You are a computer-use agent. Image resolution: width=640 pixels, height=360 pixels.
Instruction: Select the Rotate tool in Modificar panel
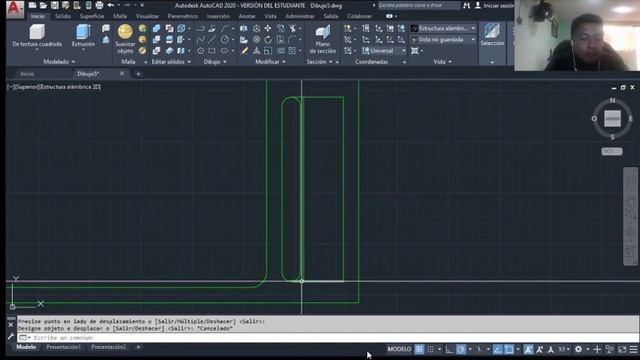point(268,40)
